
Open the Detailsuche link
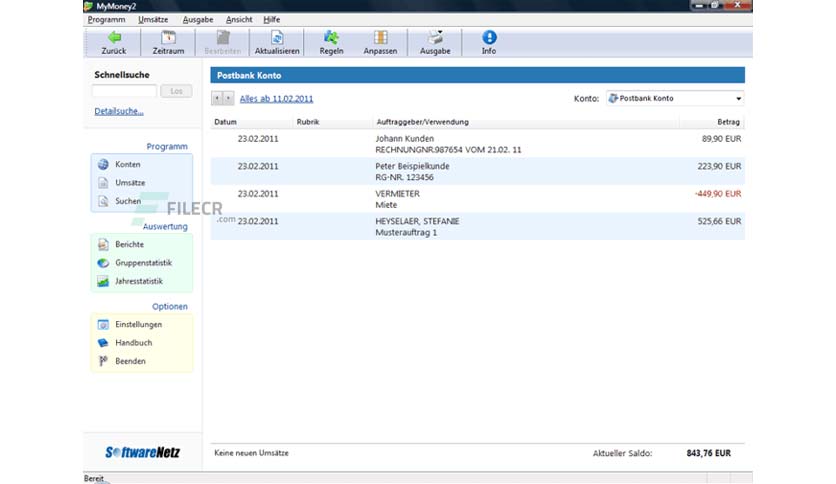(119, 111)
